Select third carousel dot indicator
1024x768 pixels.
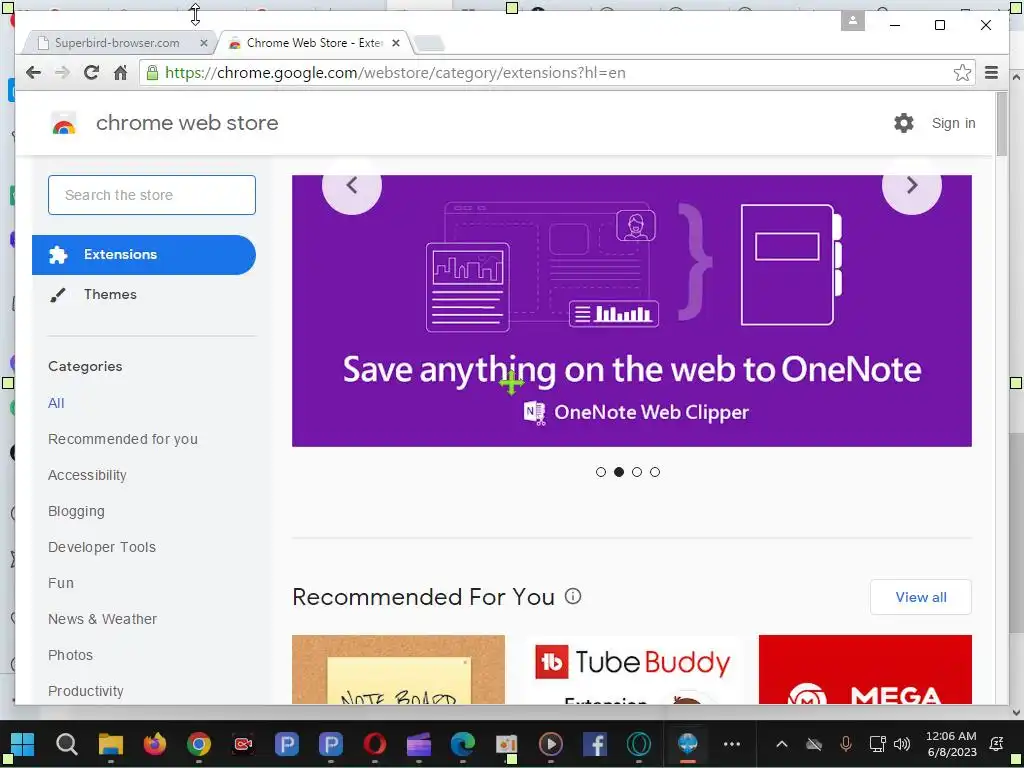[637, 472]
